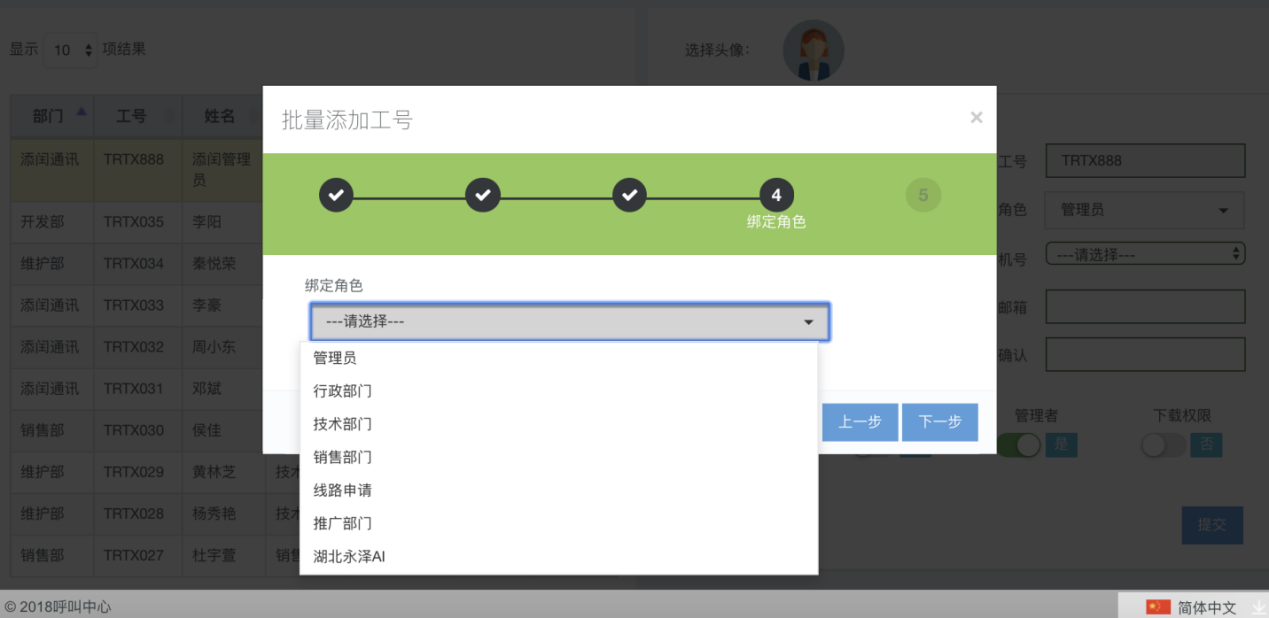
Task: Click the China flag language icon
Action: [x=1158, y=607]
